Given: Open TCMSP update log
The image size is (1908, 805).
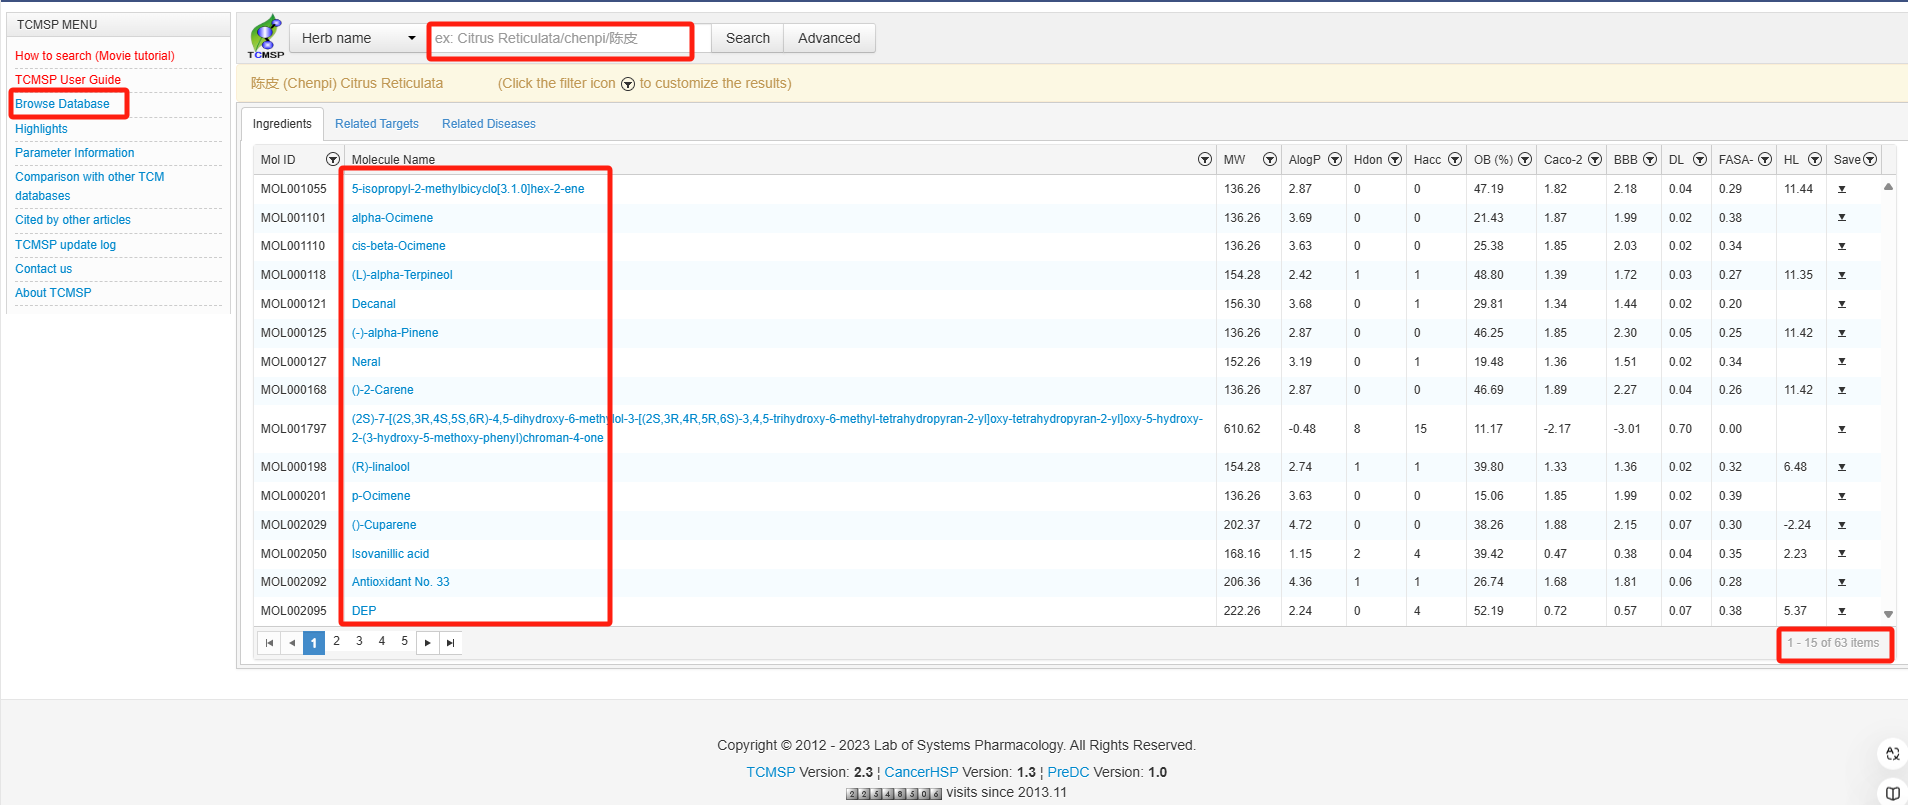Looking at the screenshot, I should click(x=65, y=245).
